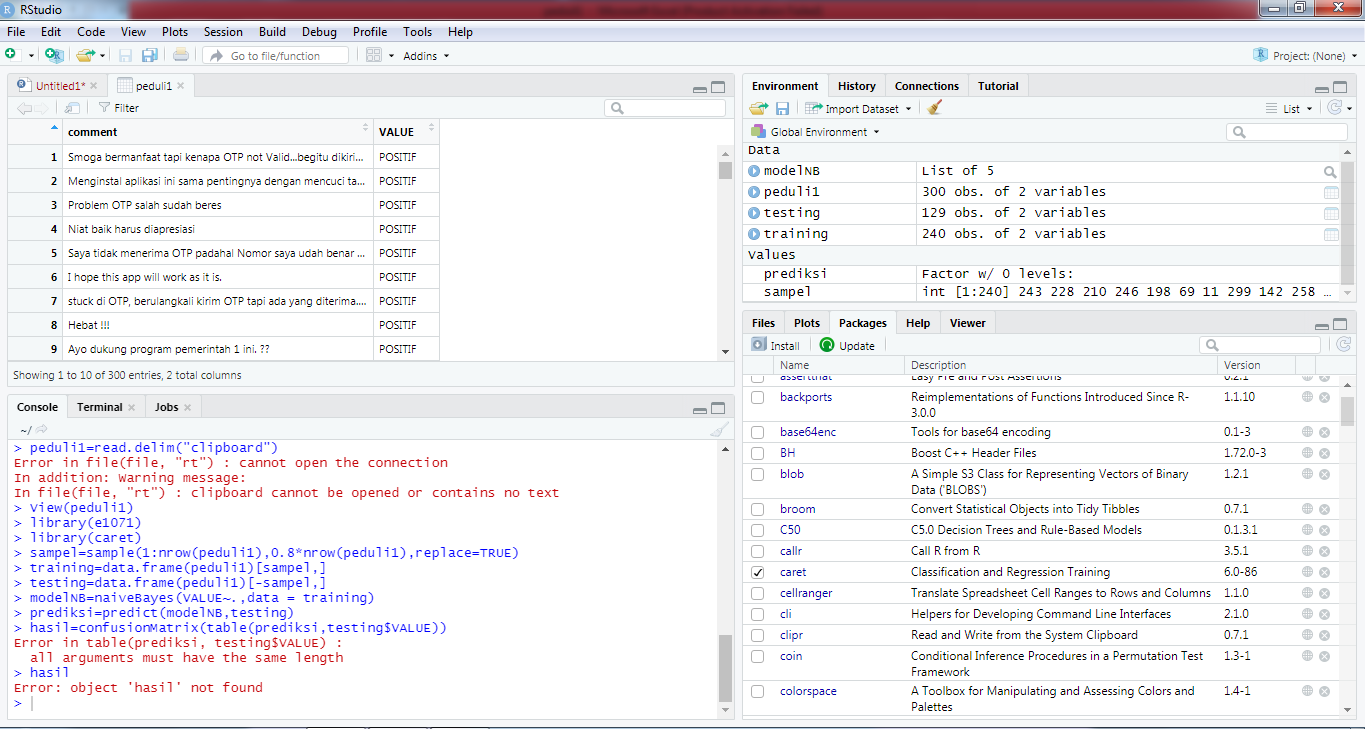Inspect modelNB with magnifier icon
Image resolution: width=1365 pixels, height=729 pixels.
pyautogui.click(x=1330, y=172)
